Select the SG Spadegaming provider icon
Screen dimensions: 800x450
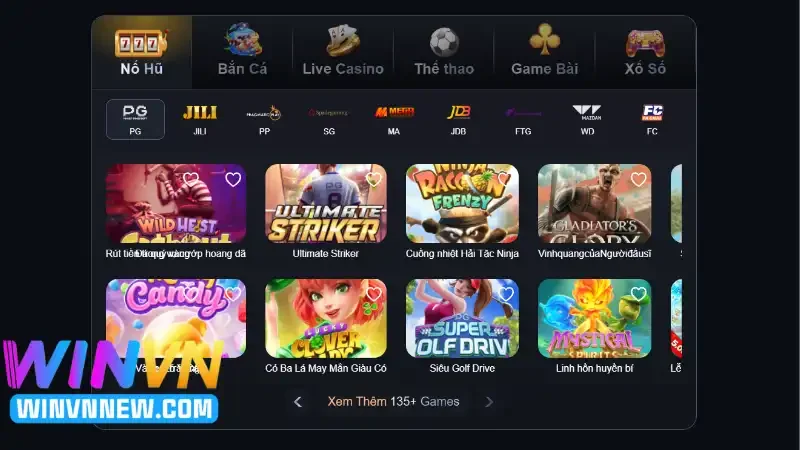point(329,119)
